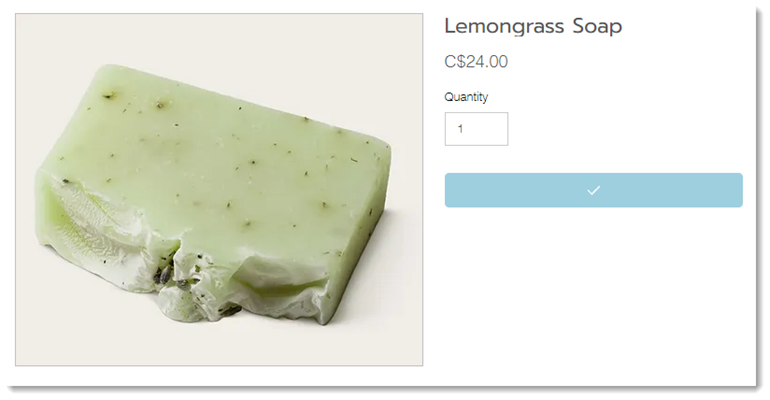Select the number 1 in quantity box
The image size is (770, 400).
460,129
